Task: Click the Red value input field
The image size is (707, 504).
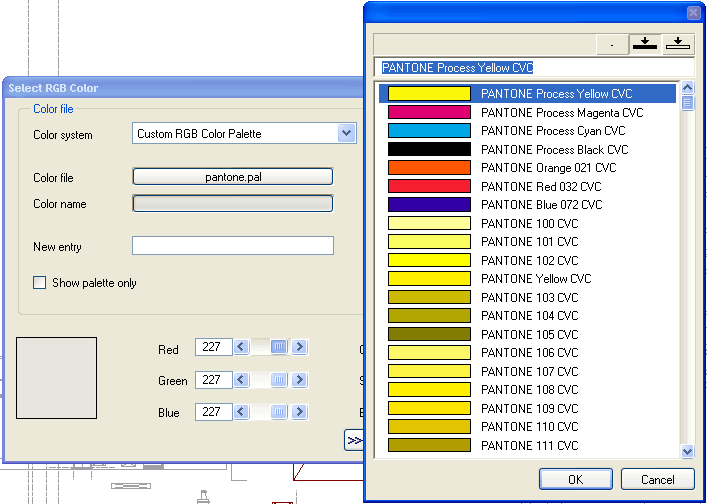Action: 214,347
